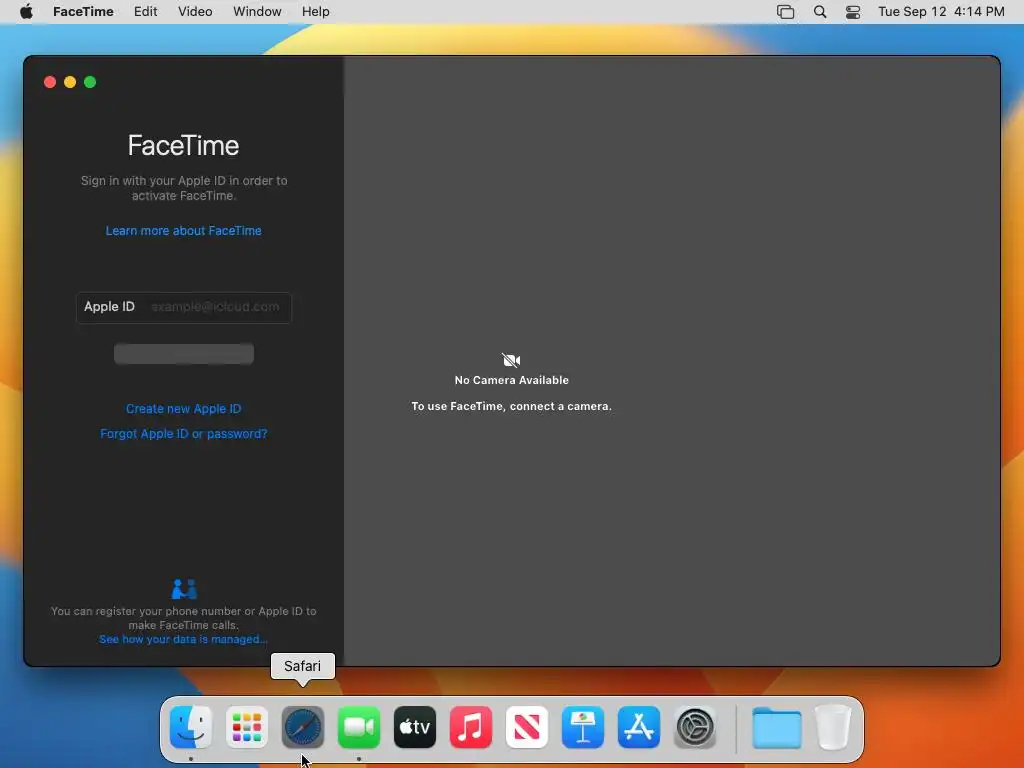Open App Store from Dock
This screenshot has width=1024, height=768.
[639, 727]
